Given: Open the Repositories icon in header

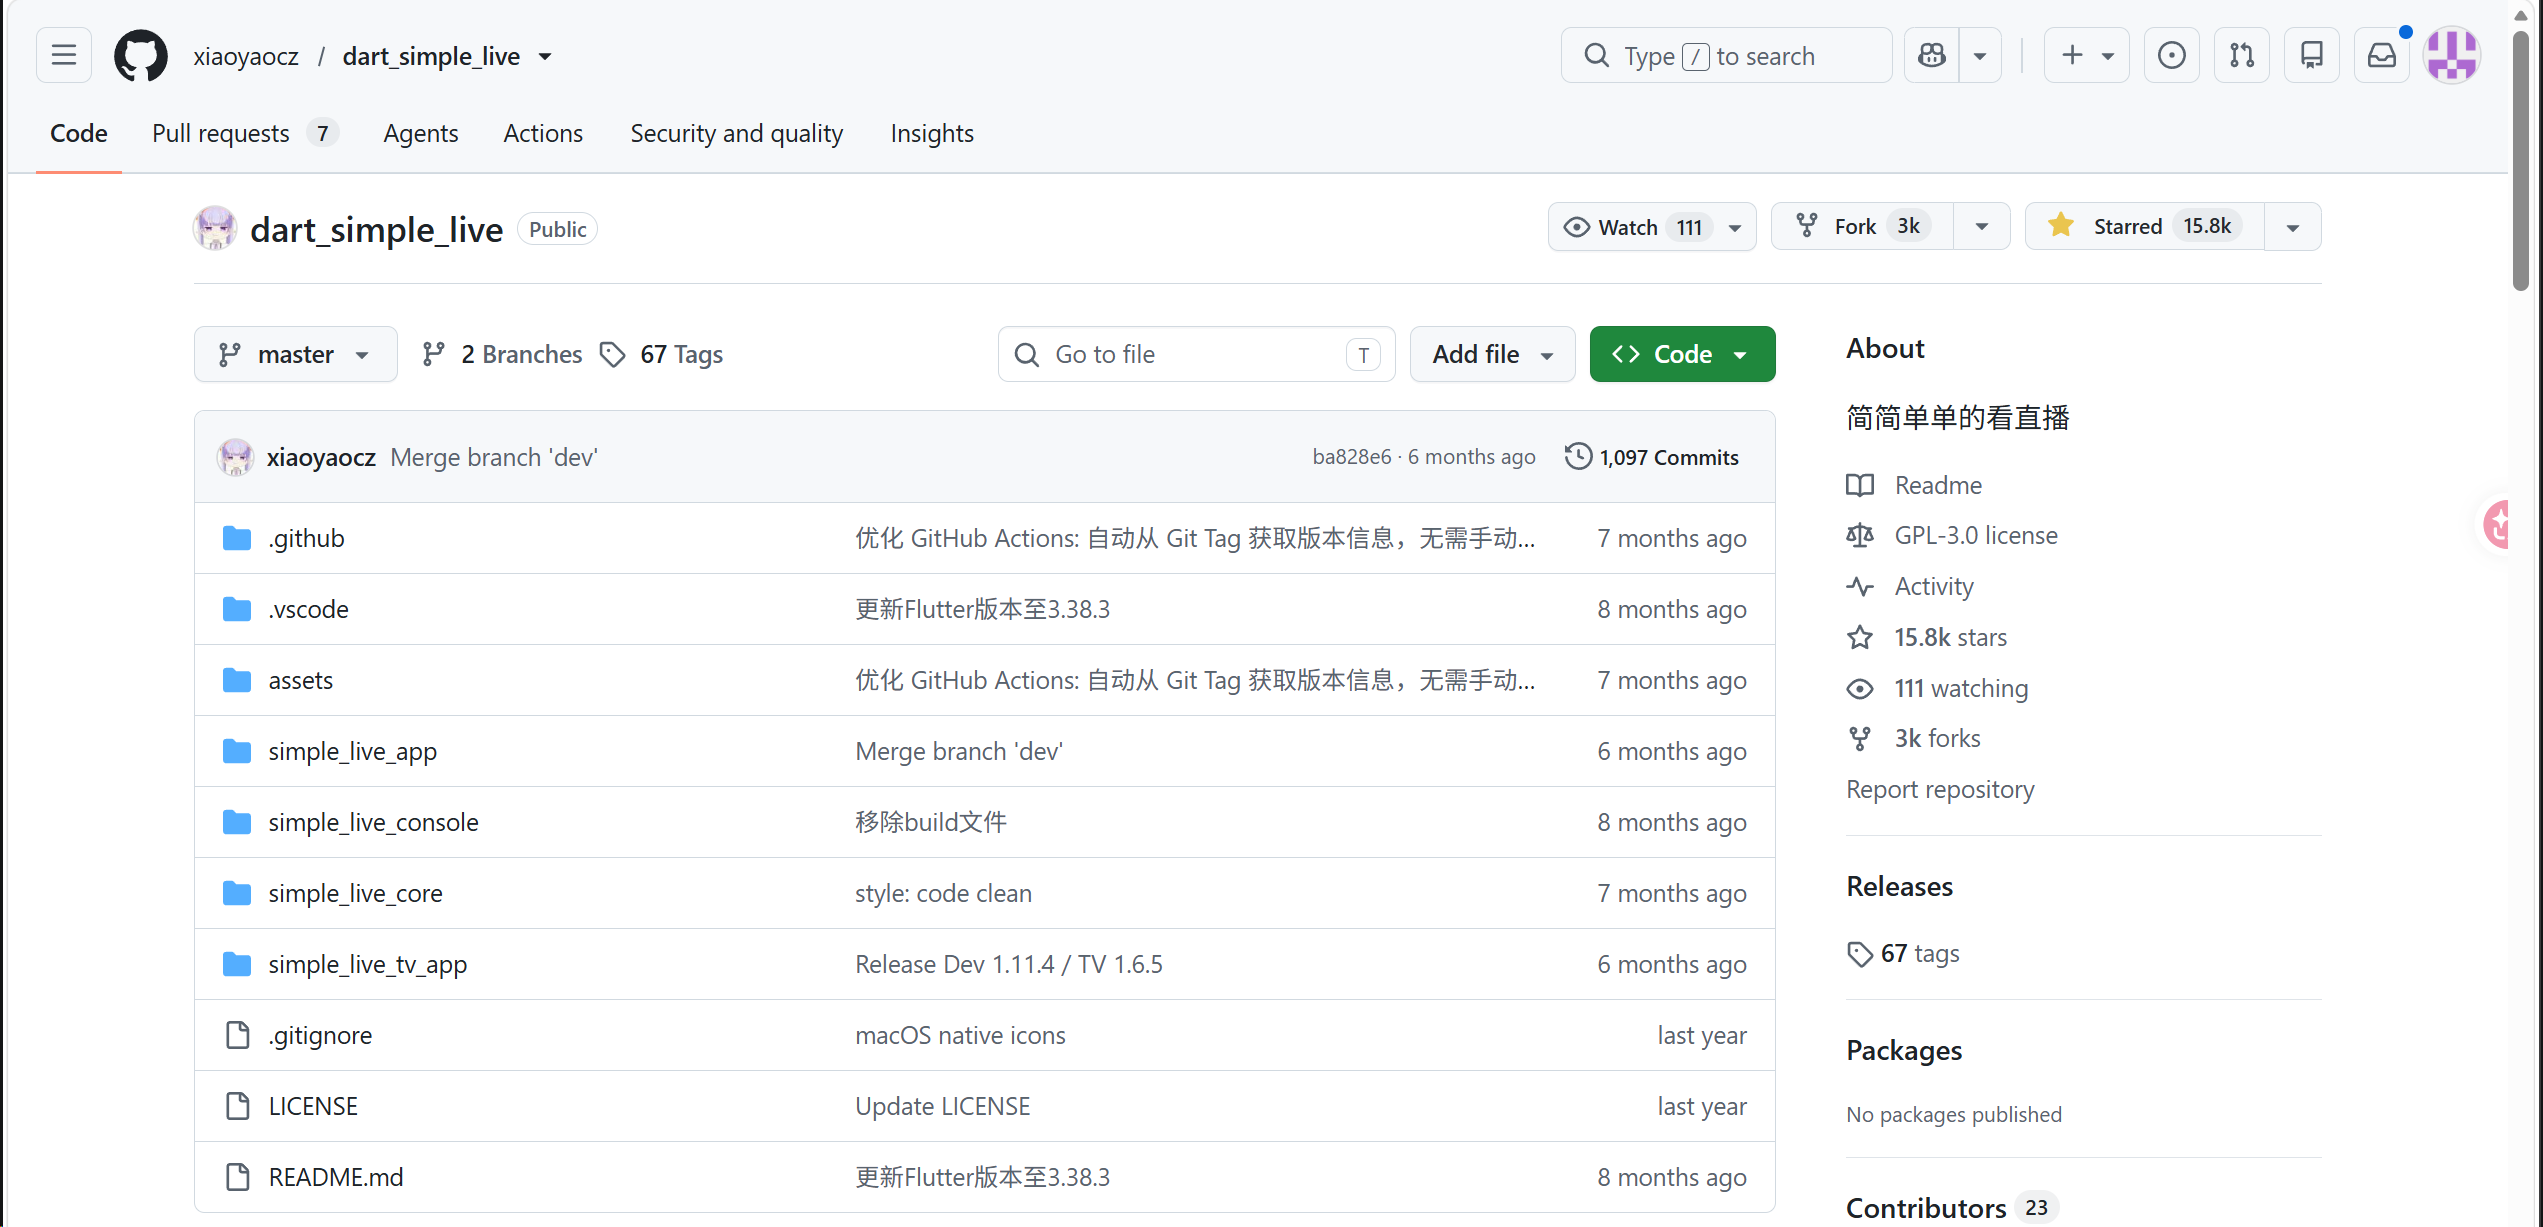Looking at the screenshot, I should pos(2312,55).
